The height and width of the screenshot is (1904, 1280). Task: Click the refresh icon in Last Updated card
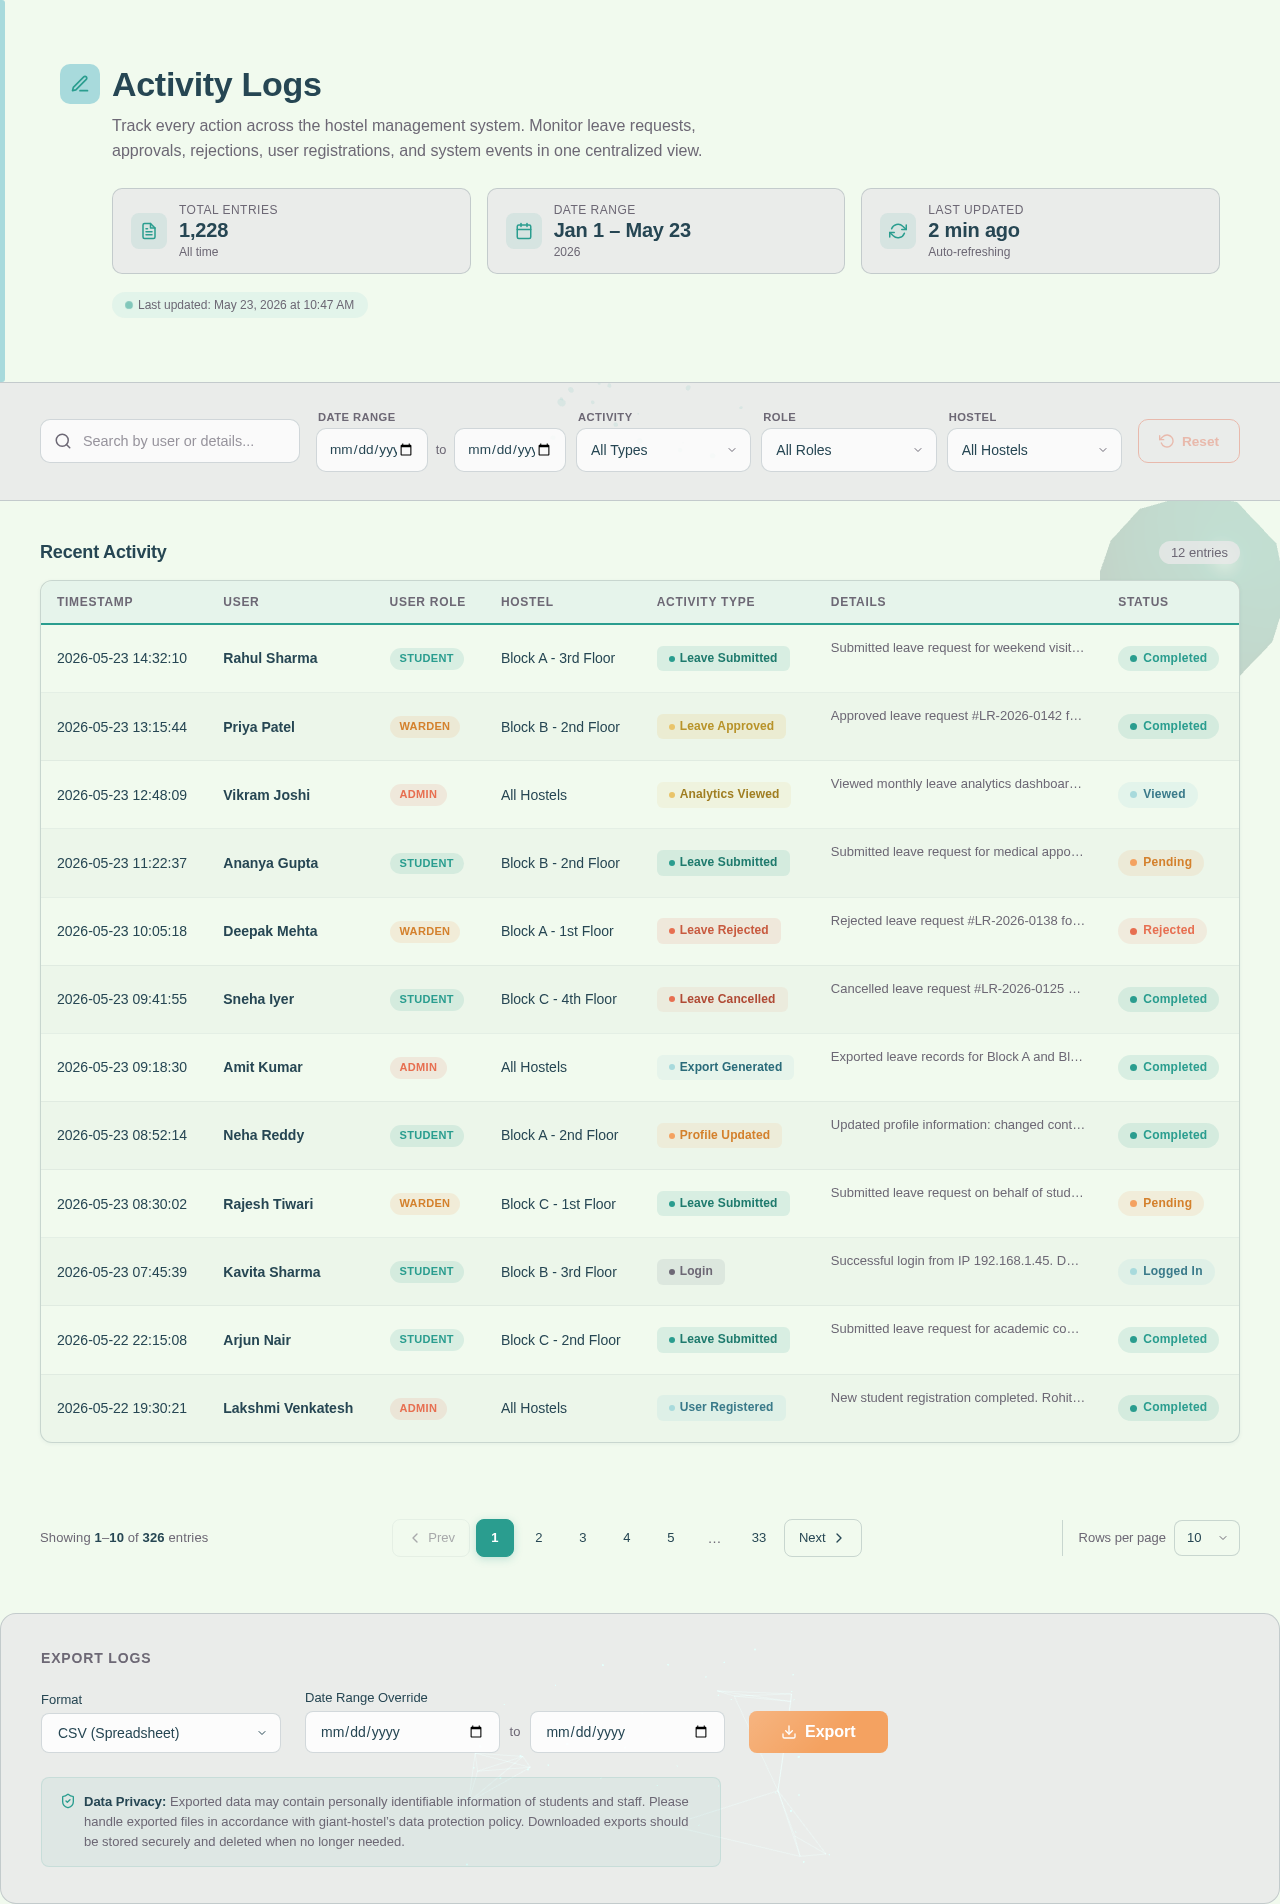pos(898,231)
